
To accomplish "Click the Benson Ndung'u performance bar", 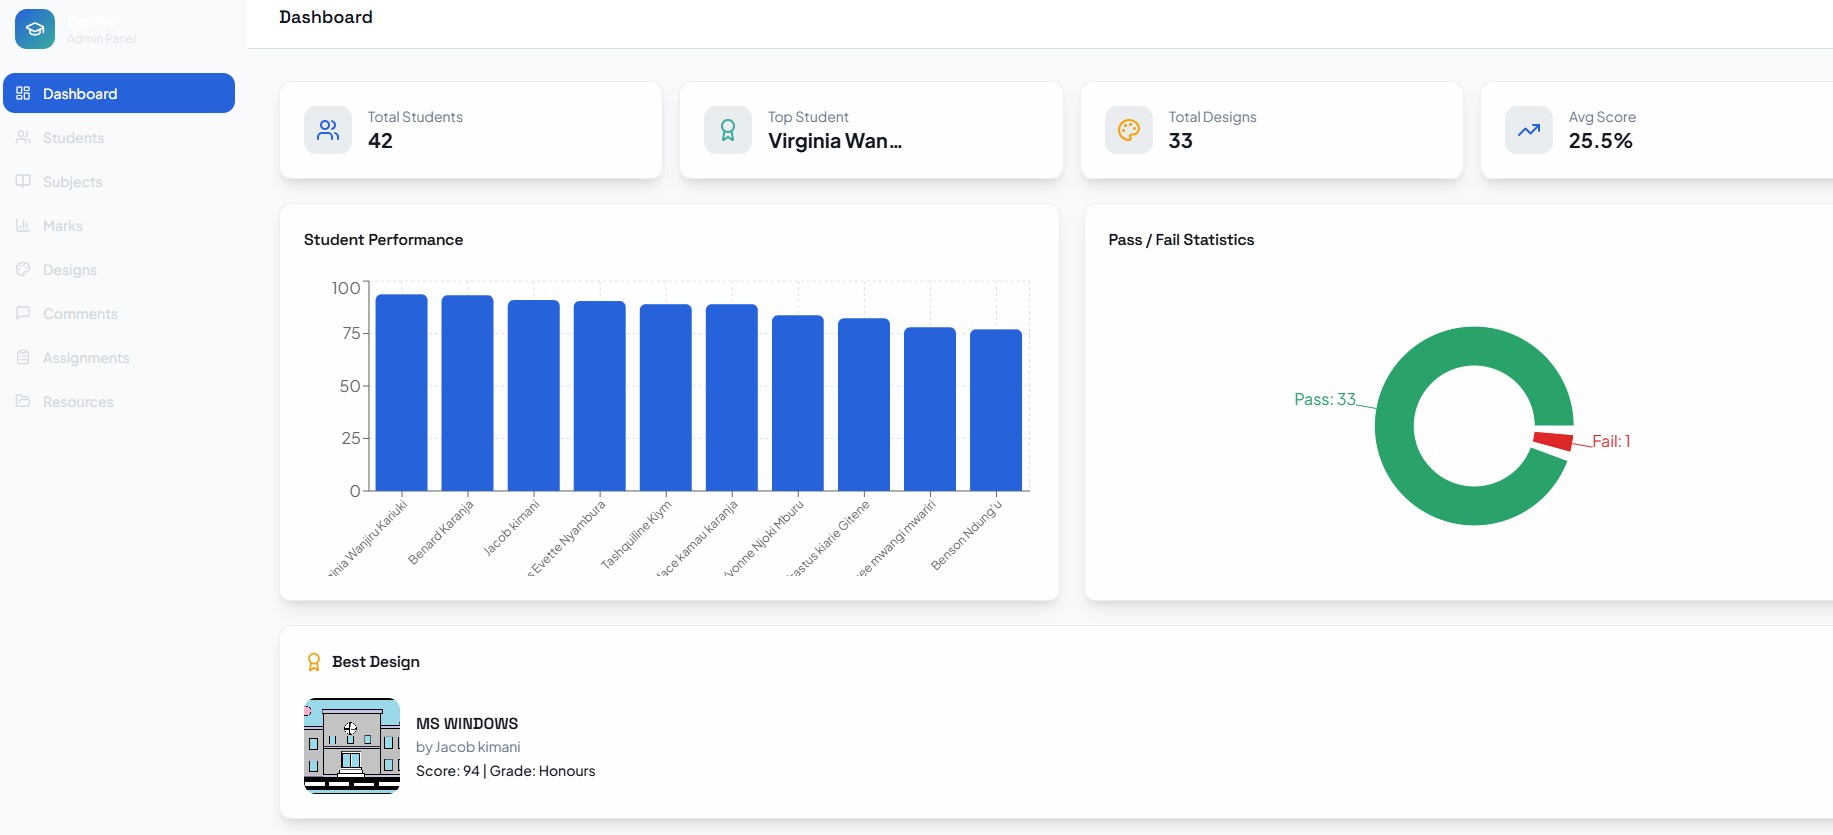I will [996, 410].
